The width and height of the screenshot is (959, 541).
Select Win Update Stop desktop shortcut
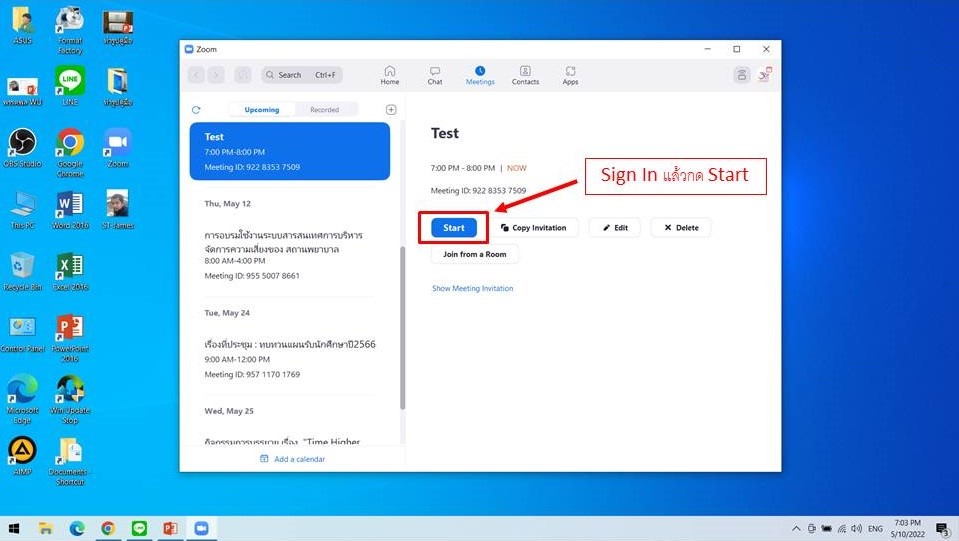70,399
